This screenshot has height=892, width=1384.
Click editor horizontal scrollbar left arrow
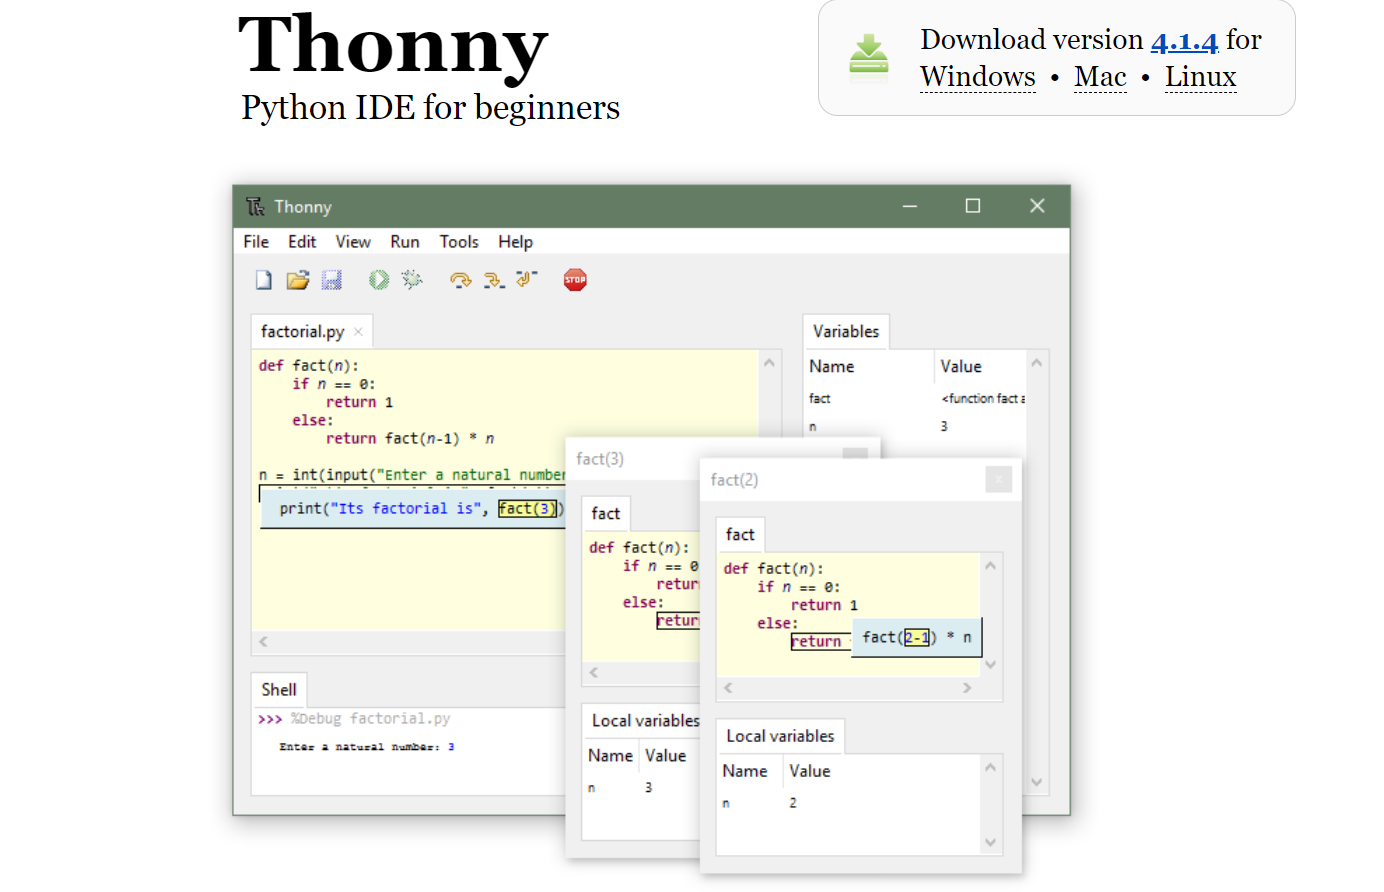point(264,642)
